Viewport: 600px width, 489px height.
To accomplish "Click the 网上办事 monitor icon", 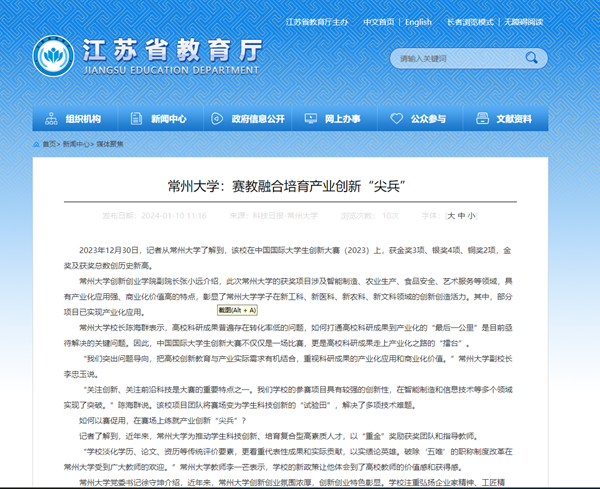I will 310,119.
